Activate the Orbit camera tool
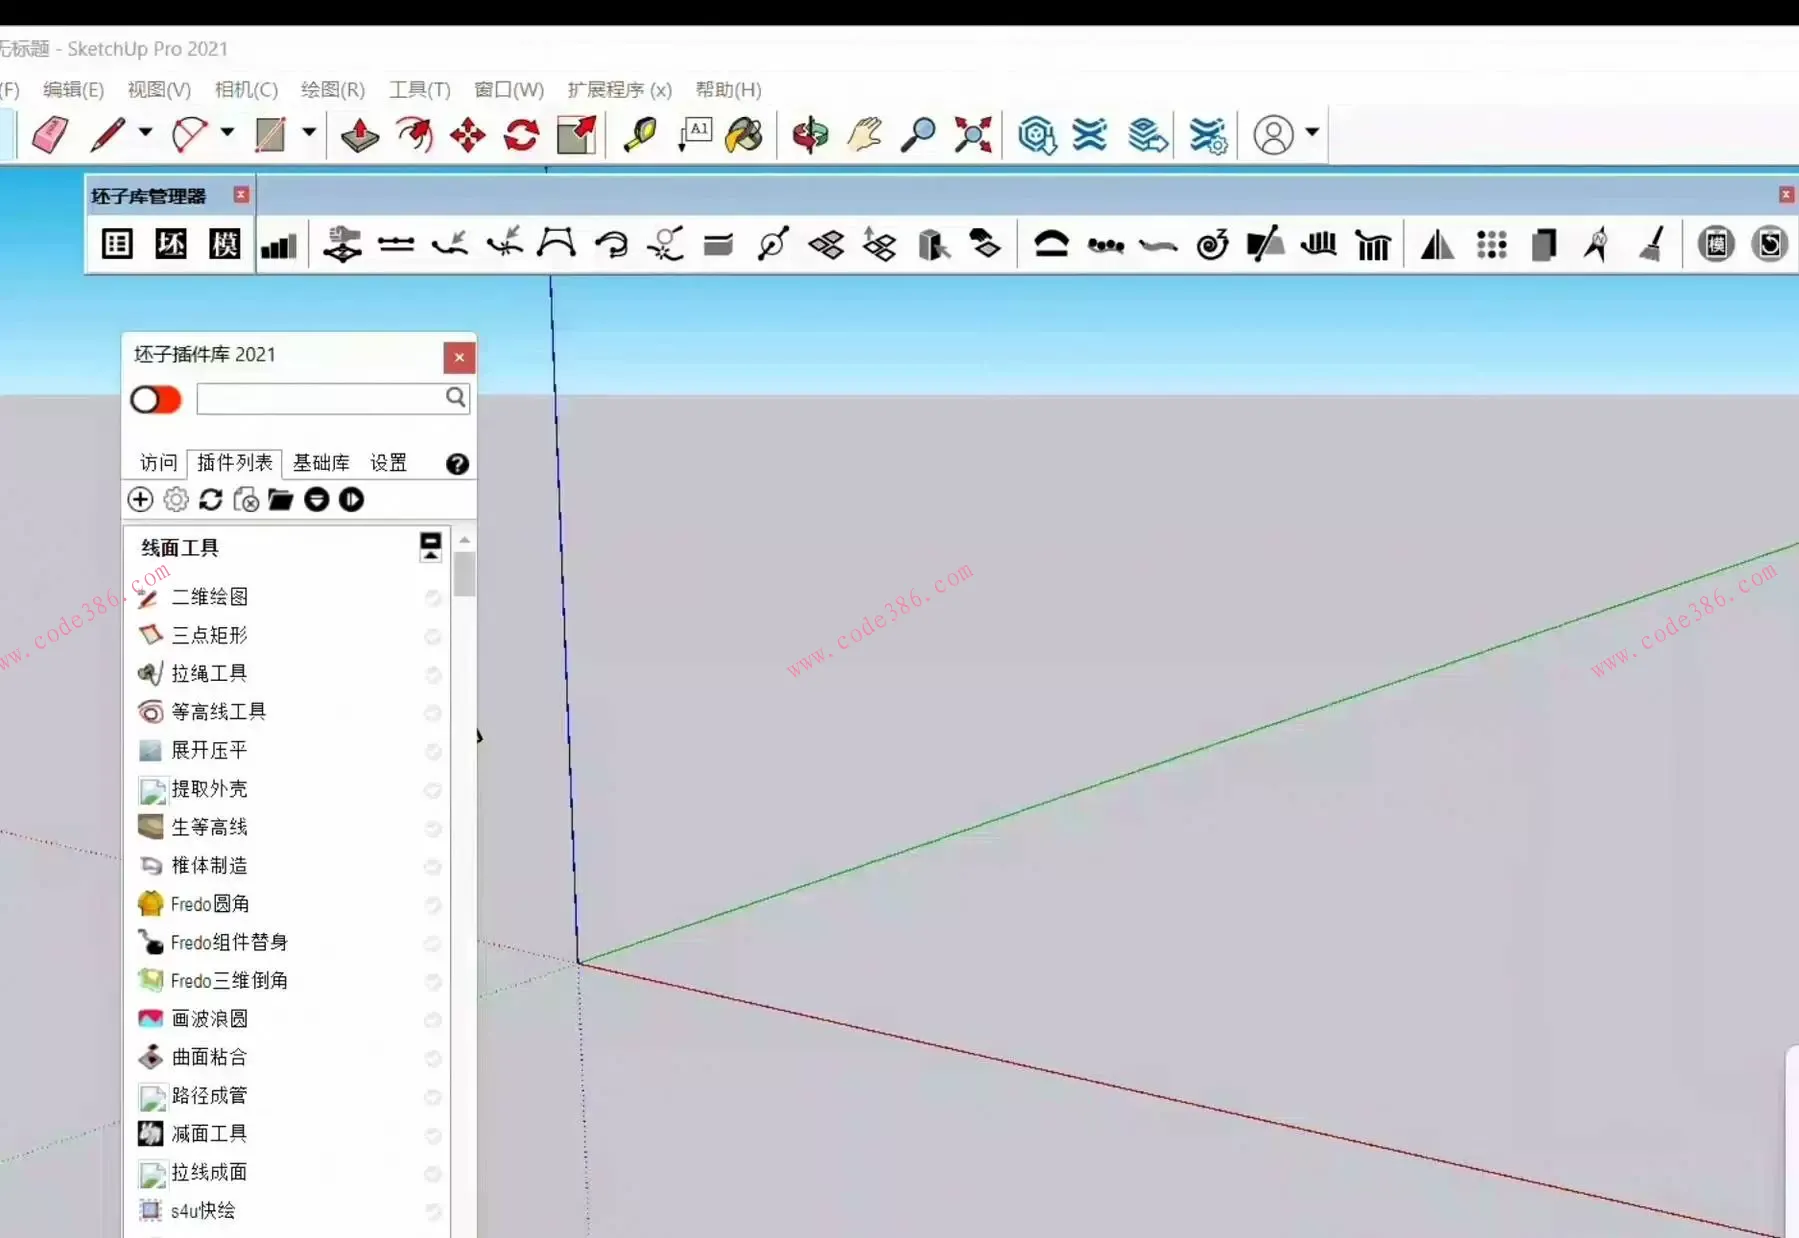Image resolution: width=1799 pixels, height=1238 pixels. tap(810, 134)
